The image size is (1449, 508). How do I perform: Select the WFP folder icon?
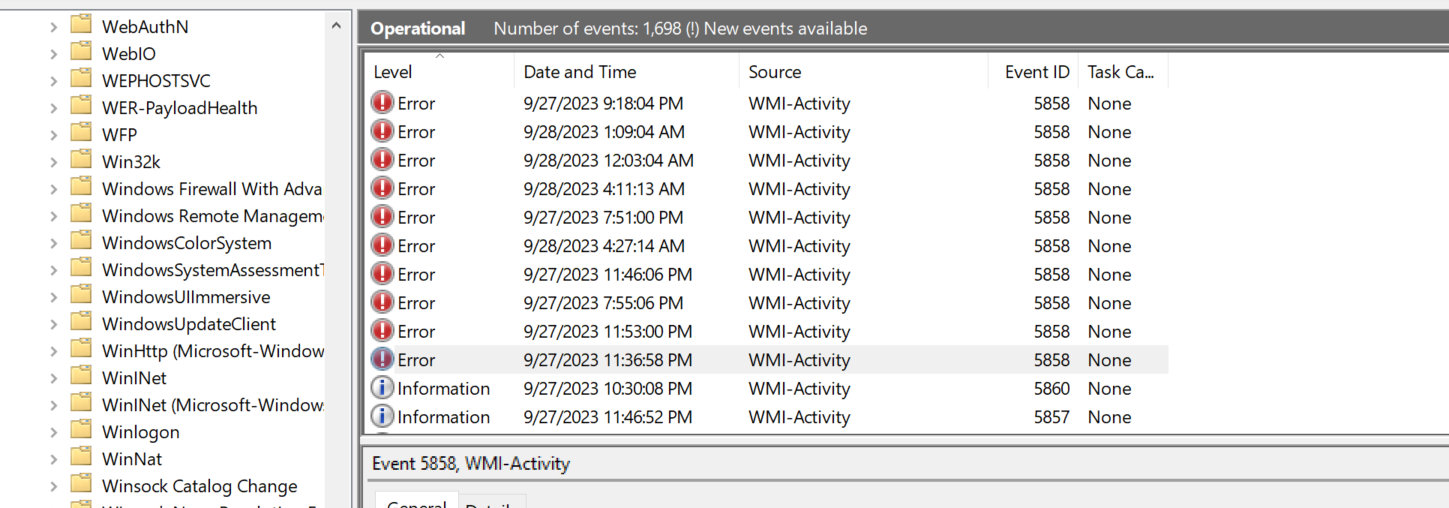pos(81,134)
